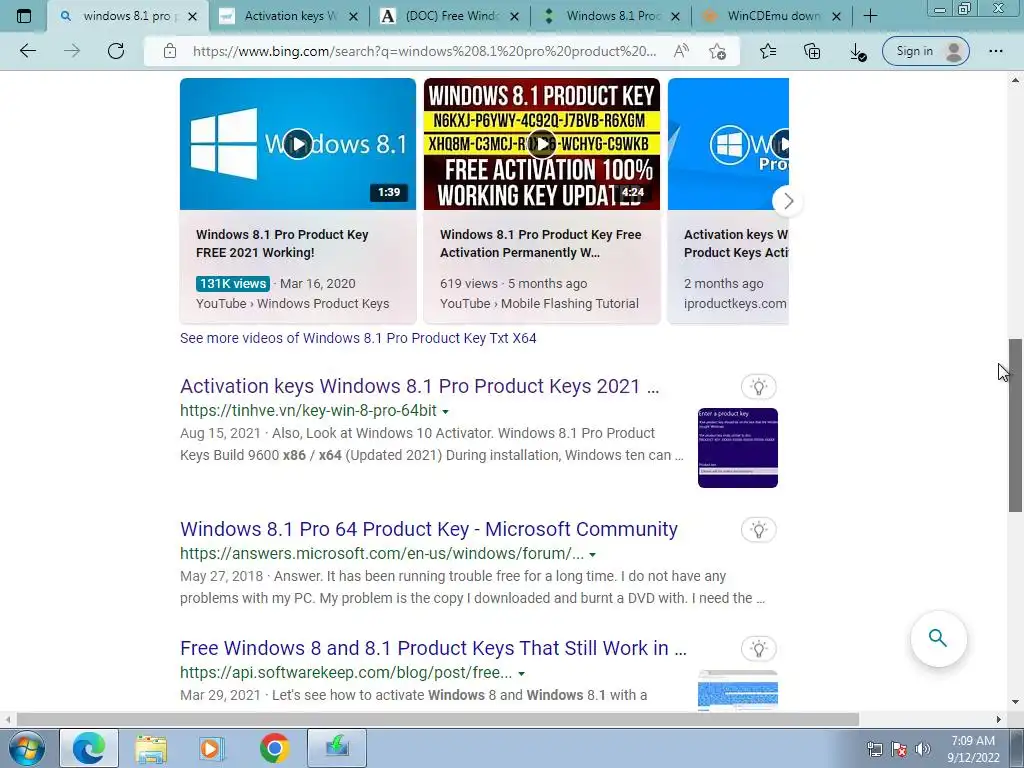Screen dimensions: 1024x768
Task: Close the WinCDEmu download tab
Action: 836,17
